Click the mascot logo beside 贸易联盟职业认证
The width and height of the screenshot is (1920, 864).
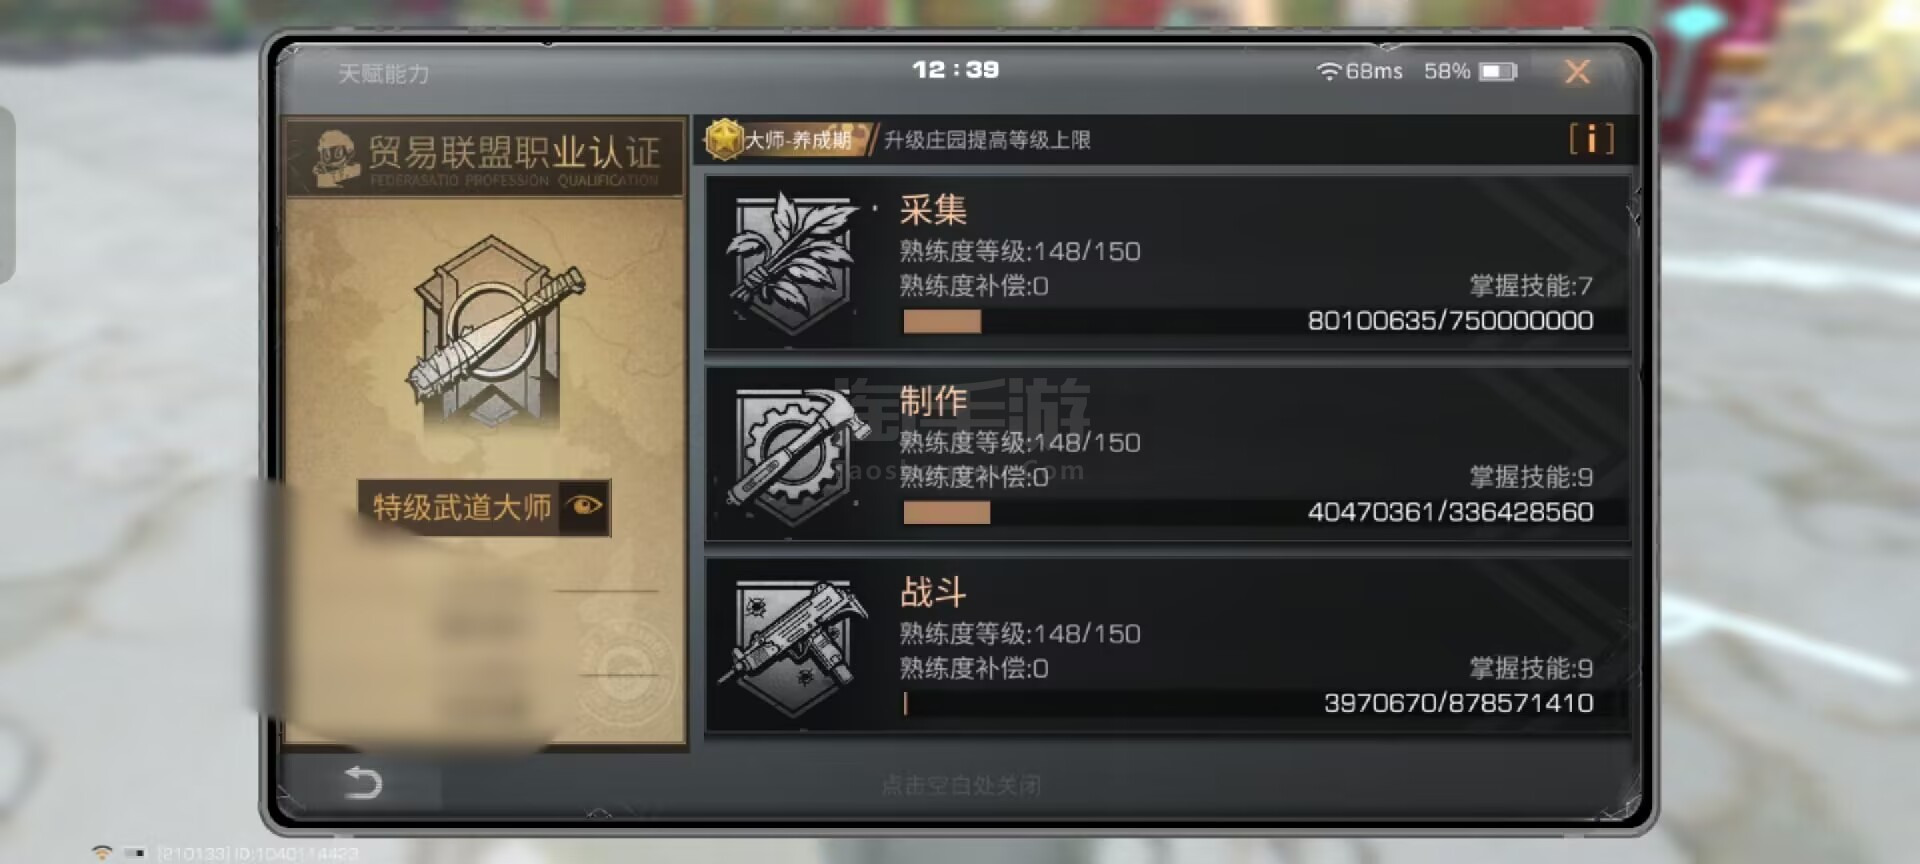point(335,158)
